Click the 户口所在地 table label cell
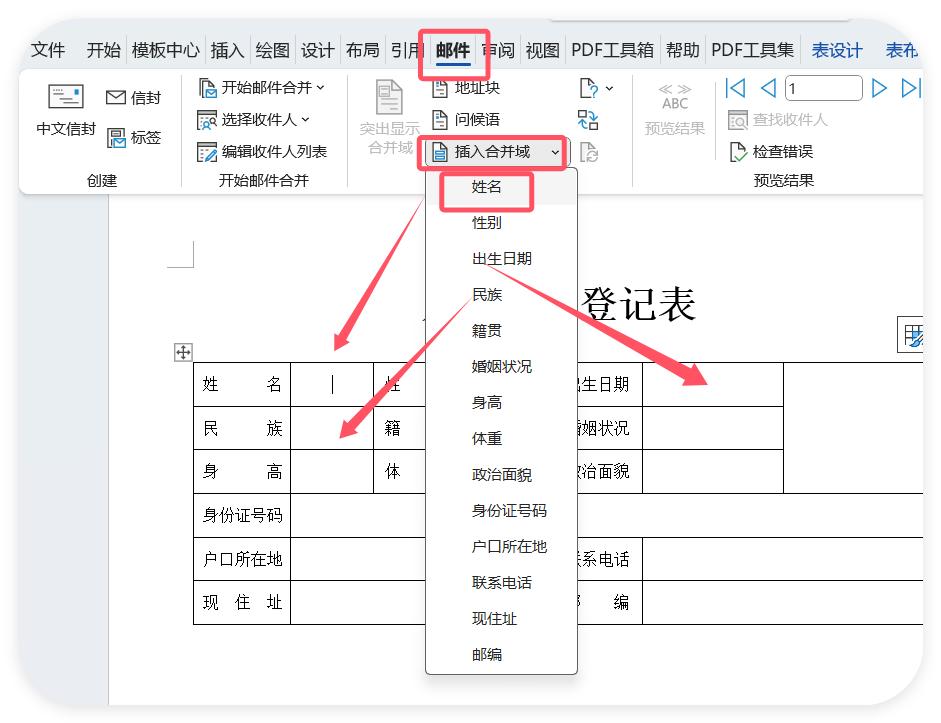 242,559
